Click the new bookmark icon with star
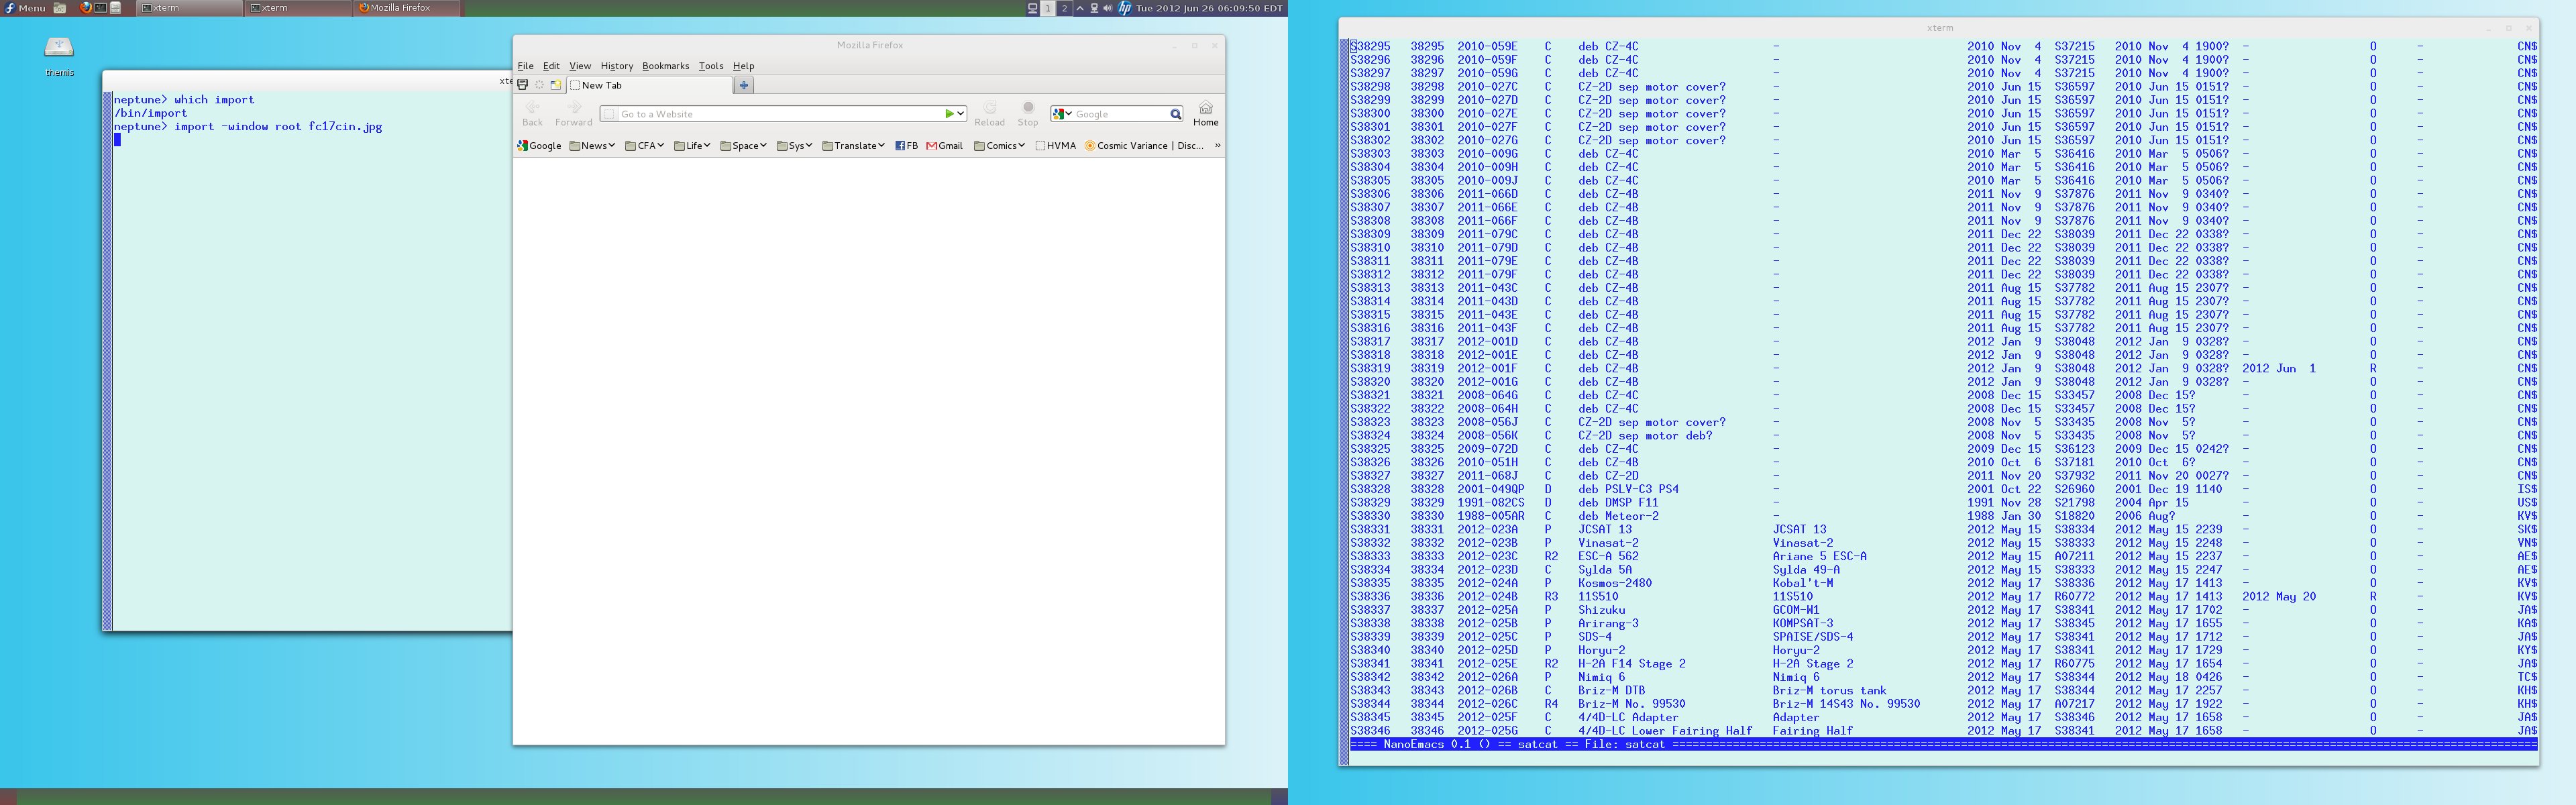 556,85
